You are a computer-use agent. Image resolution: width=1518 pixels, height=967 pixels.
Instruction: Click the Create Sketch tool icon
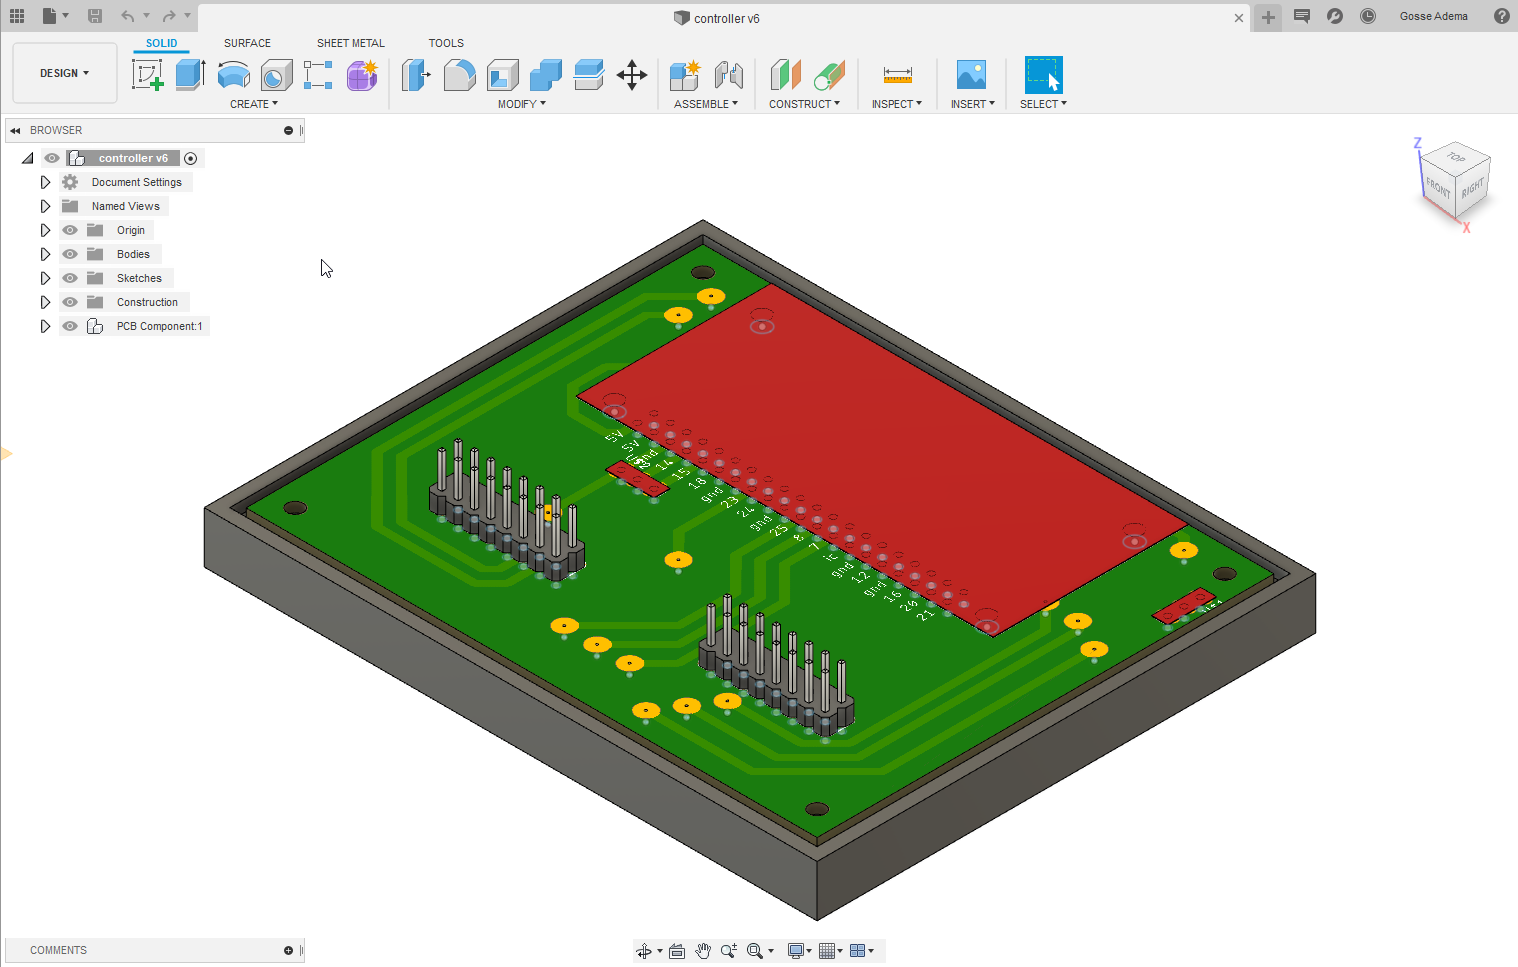click(x=147, y=75)
